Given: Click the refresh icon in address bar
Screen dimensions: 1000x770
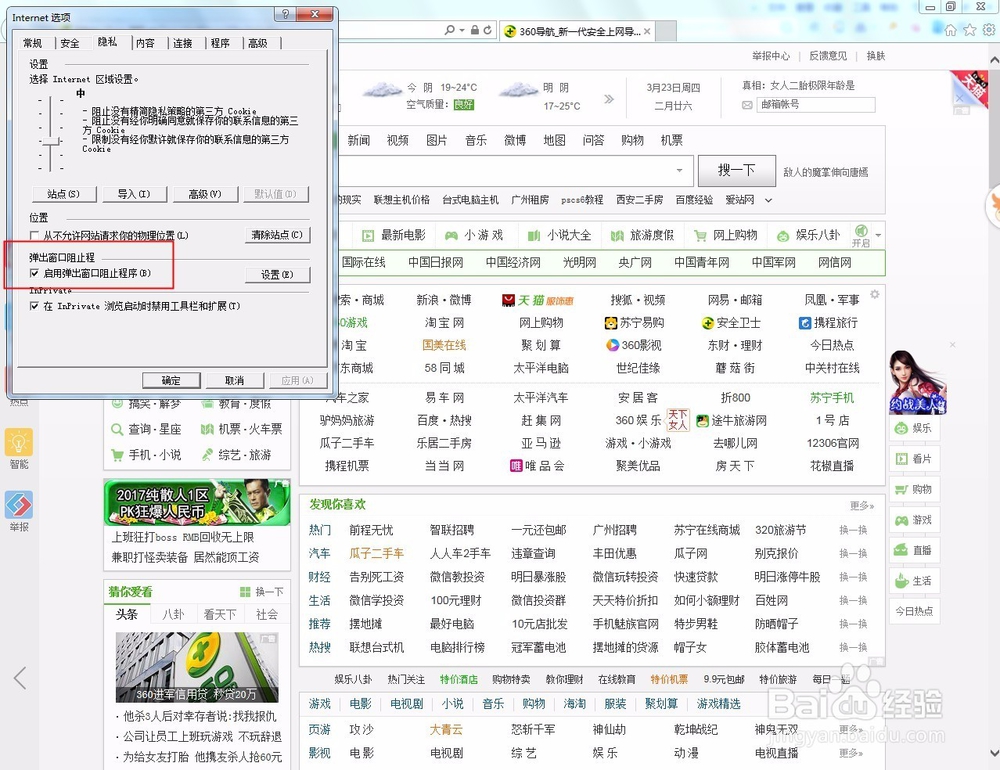Looking at the screenshot, I should (487, 30).
